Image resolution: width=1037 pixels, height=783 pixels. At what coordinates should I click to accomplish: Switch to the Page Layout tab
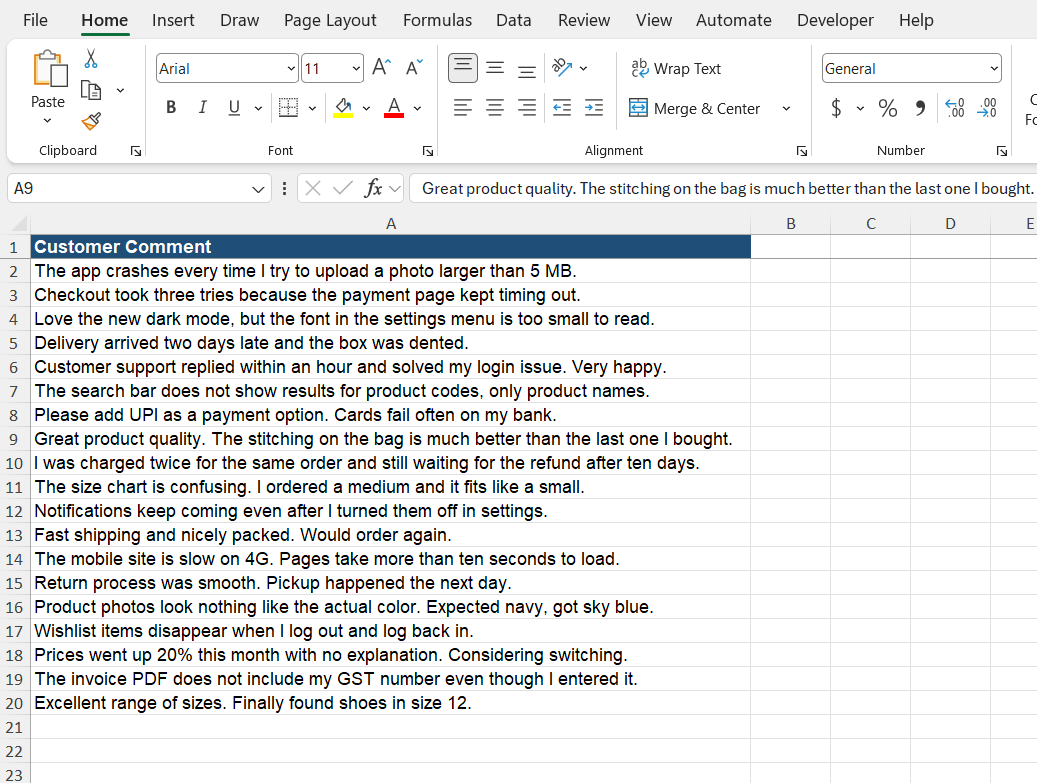[x=330, y=21]
